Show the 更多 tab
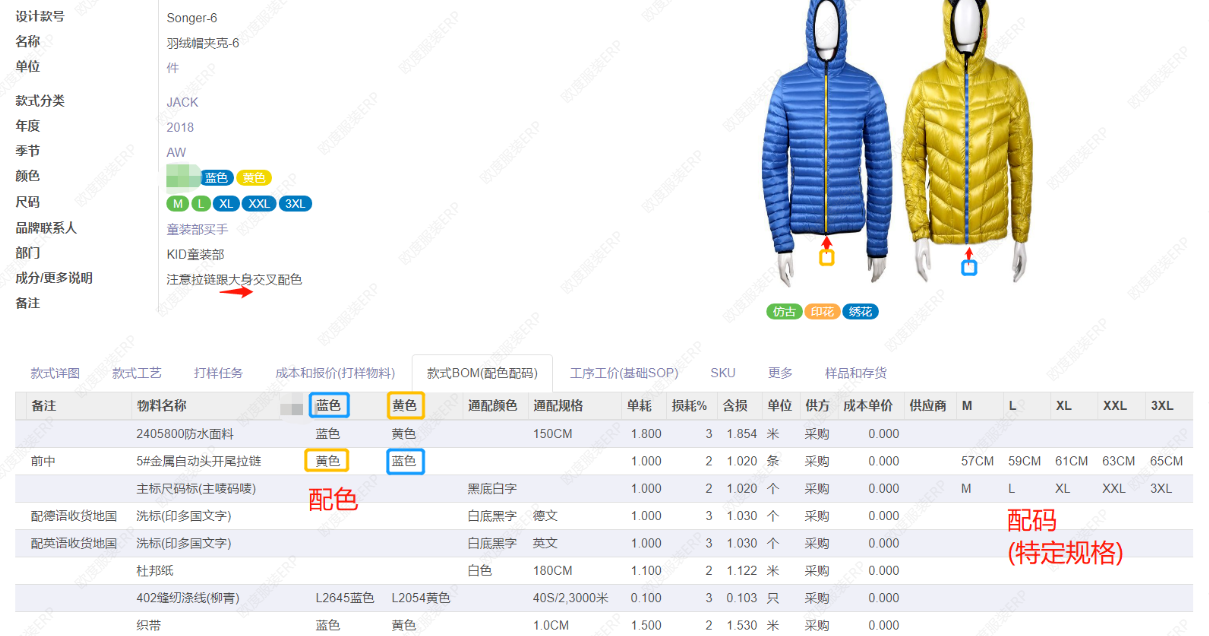 780,373
